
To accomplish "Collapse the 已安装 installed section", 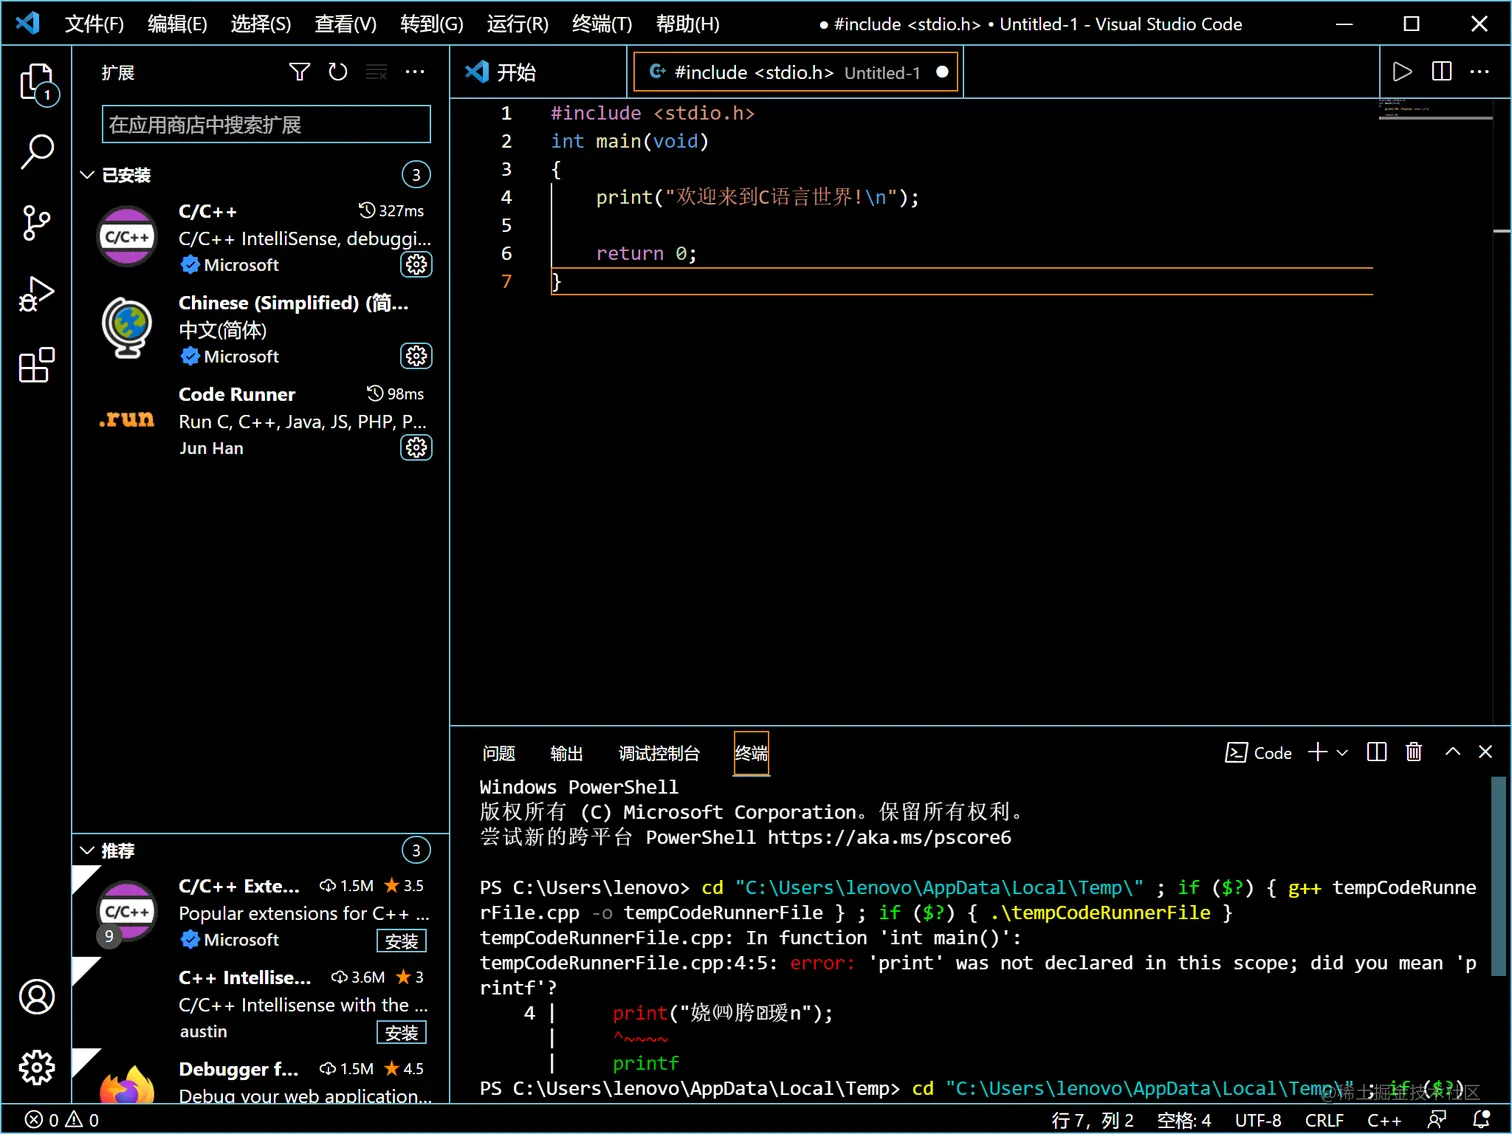I will tap(88, 175).
